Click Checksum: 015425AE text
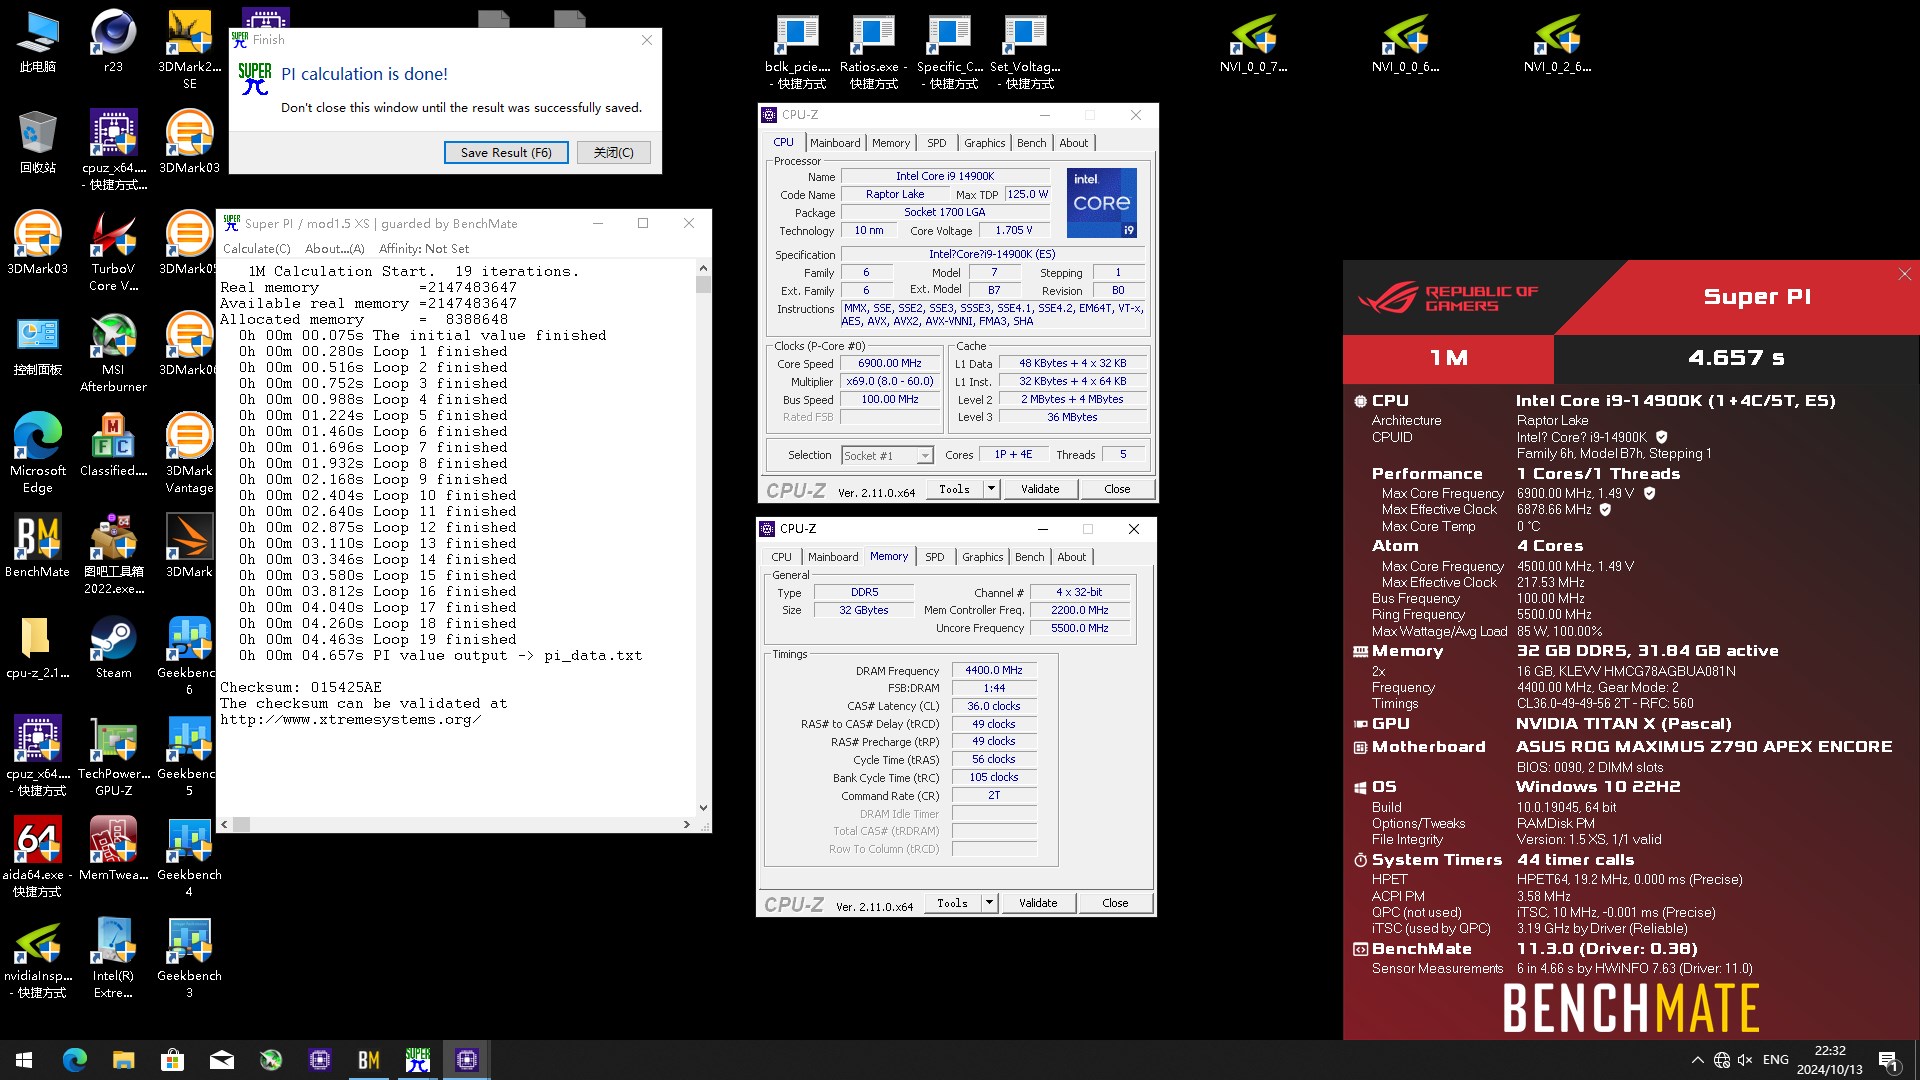 pyautogui.click(x=301, y=688)
